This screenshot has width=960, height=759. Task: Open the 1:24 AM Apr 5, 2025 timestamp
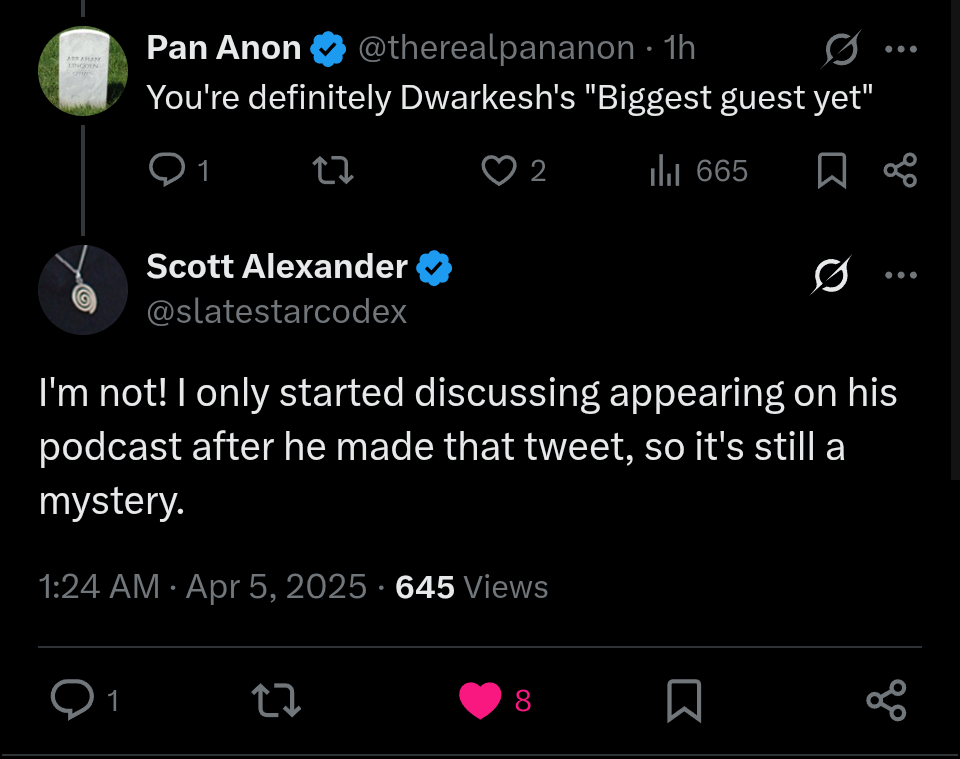(203, 586)
